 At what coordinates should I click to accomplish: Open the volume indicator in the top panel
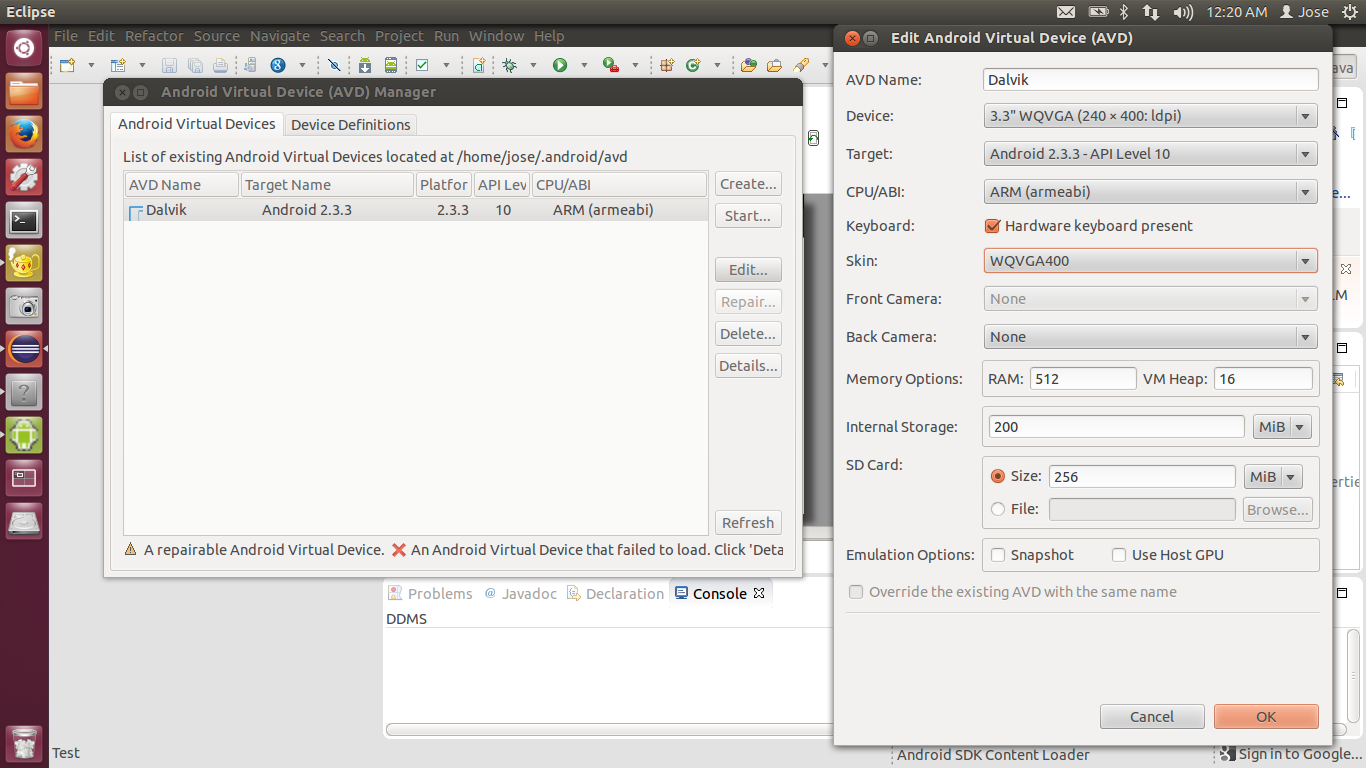tap(1183, 12)
